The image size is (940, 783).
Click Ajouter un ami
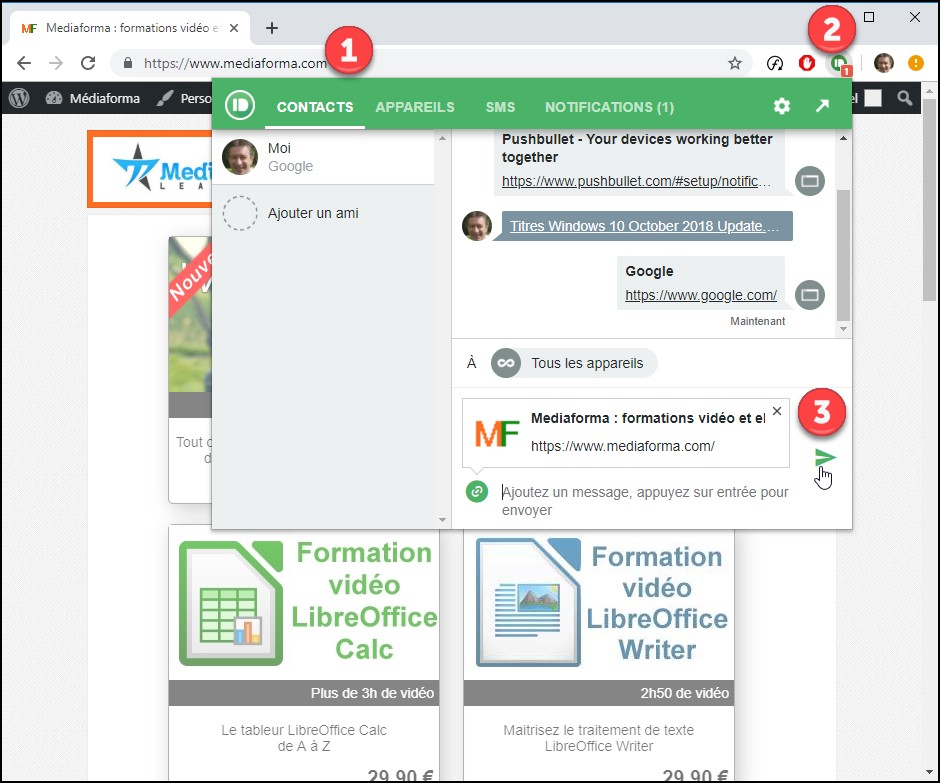coord(313,213)
